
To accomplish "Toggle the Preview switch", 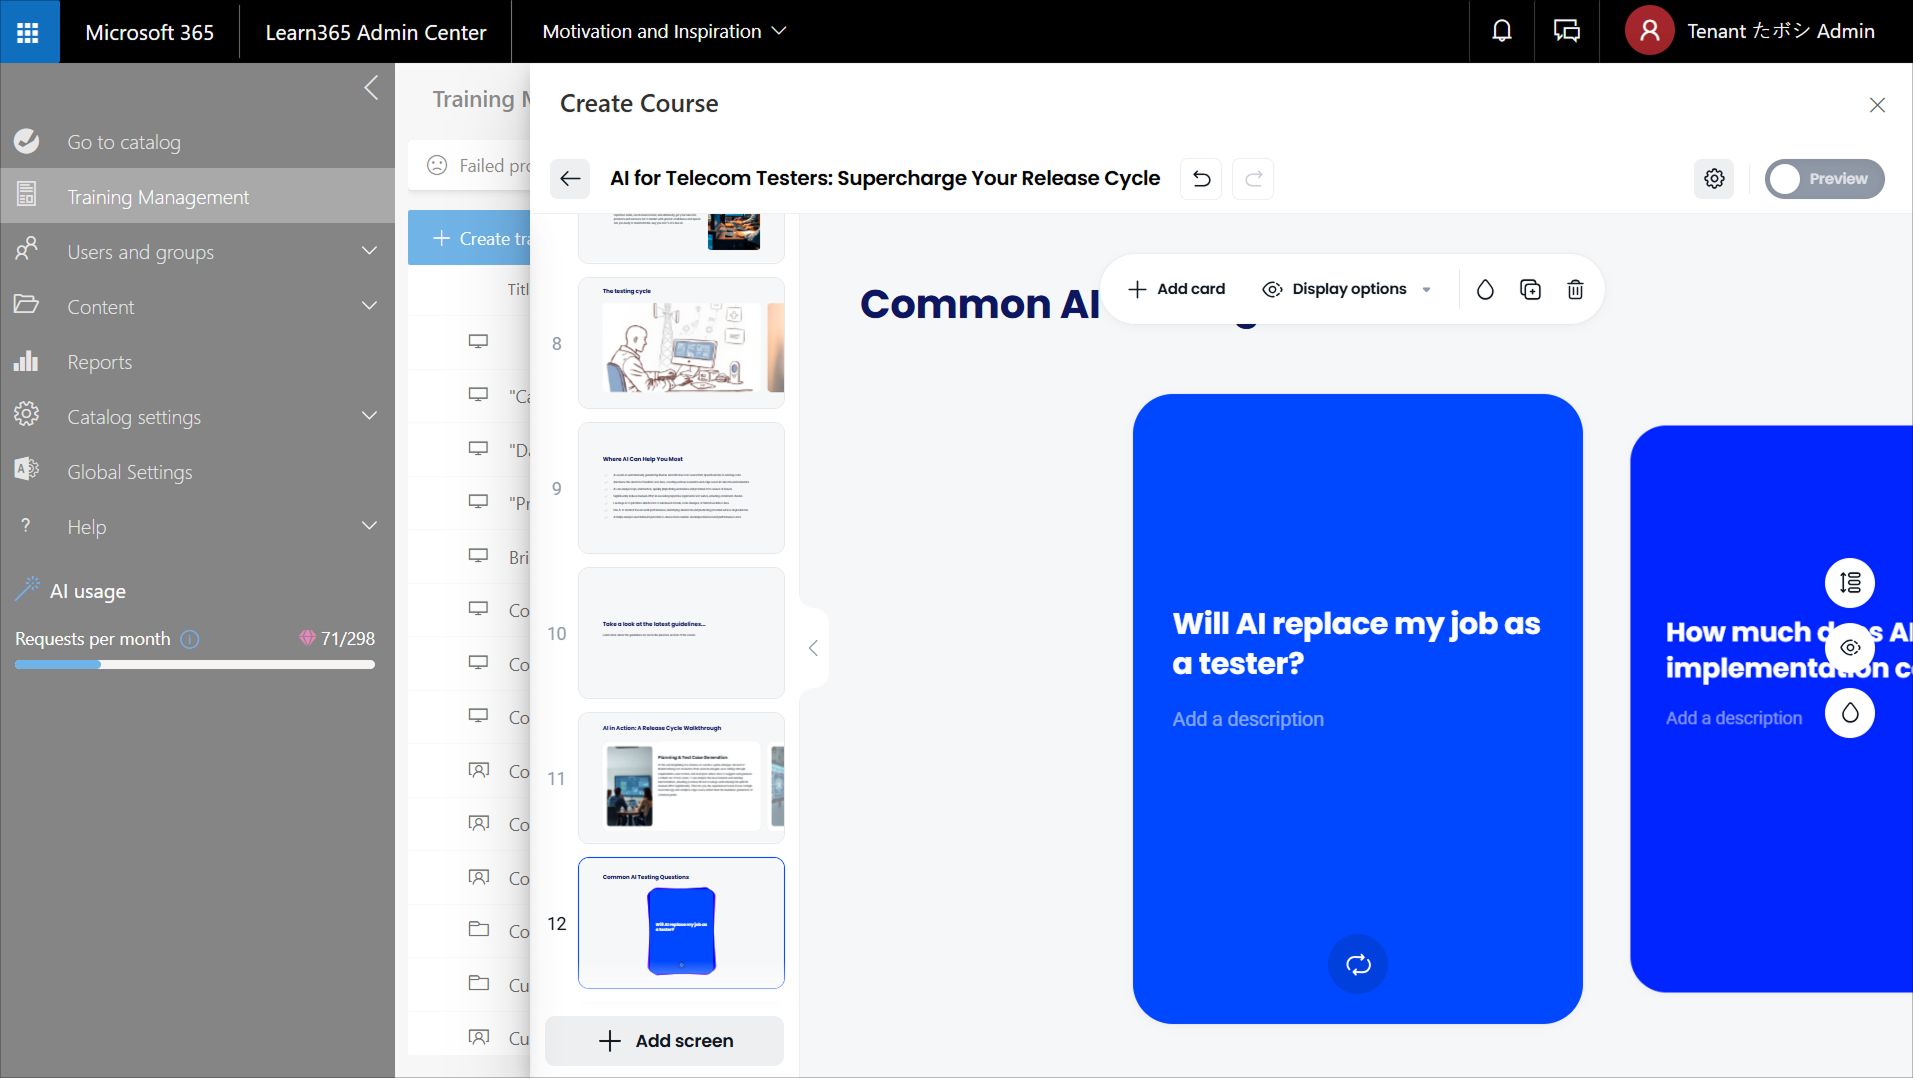I will (1824, 179).
